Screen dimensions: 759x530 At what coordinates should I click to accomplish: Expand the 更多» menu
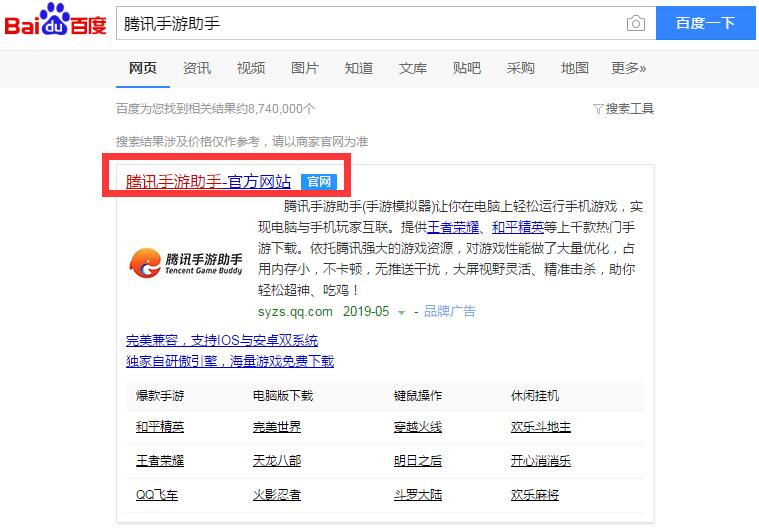[x=628, y=68]
